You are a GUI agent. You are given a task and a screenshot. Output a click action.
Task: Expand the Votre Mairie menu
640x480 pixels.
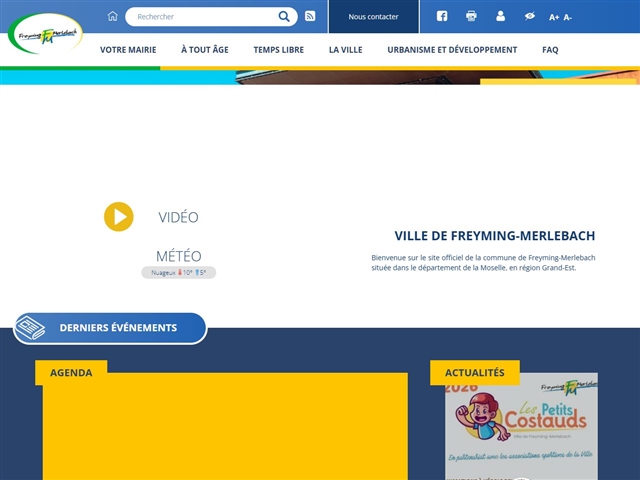coord(128,49)
